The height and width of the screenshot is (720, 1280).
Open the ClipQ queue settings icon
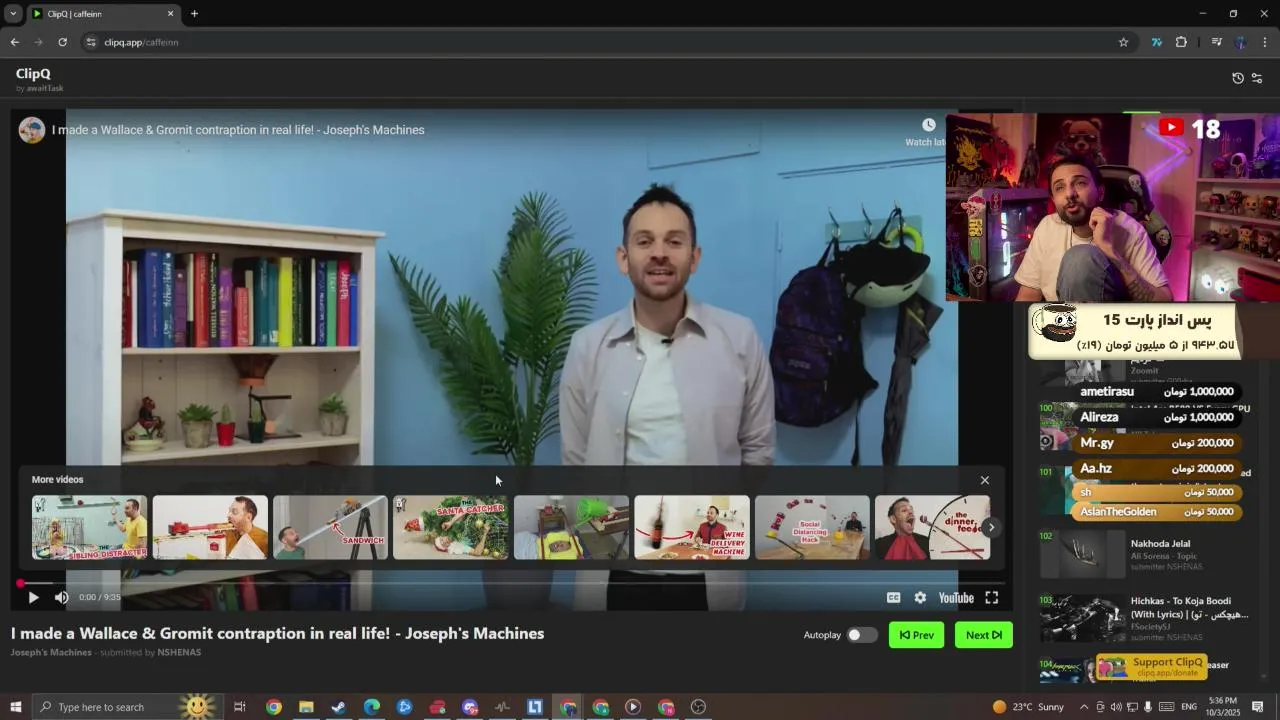[1257, 78]
